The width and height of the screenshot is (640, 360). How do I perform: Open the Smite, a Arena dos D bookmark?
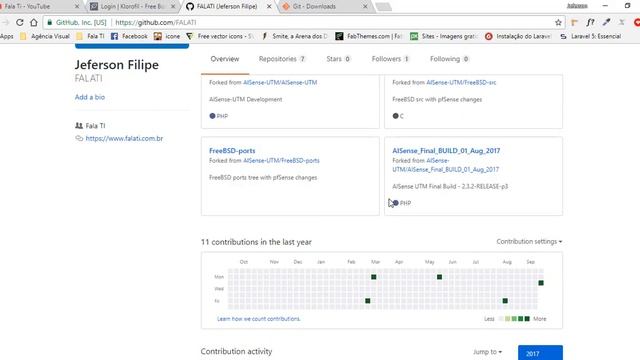click(294, 36)
